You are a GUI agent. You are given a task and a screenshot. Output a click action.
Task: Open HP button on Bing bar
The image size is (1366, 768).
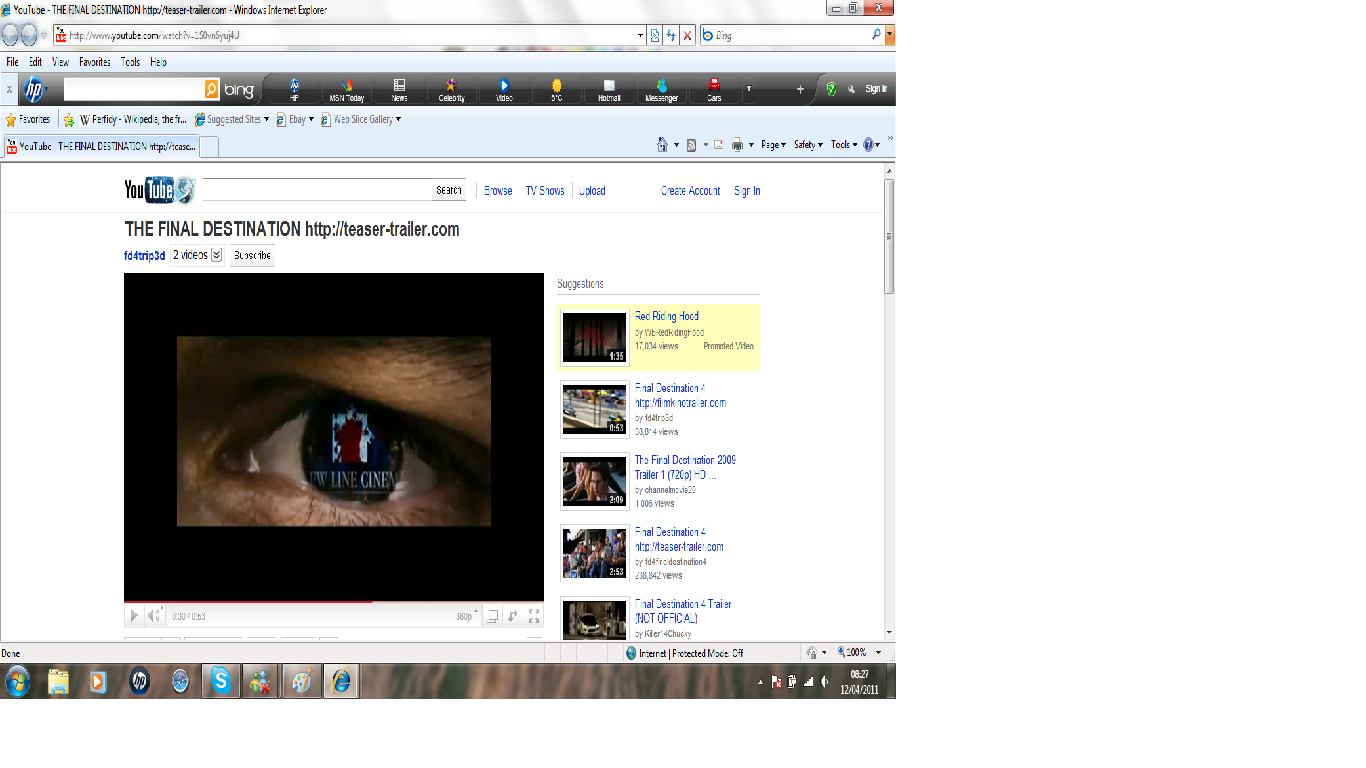tap(294, 90)
